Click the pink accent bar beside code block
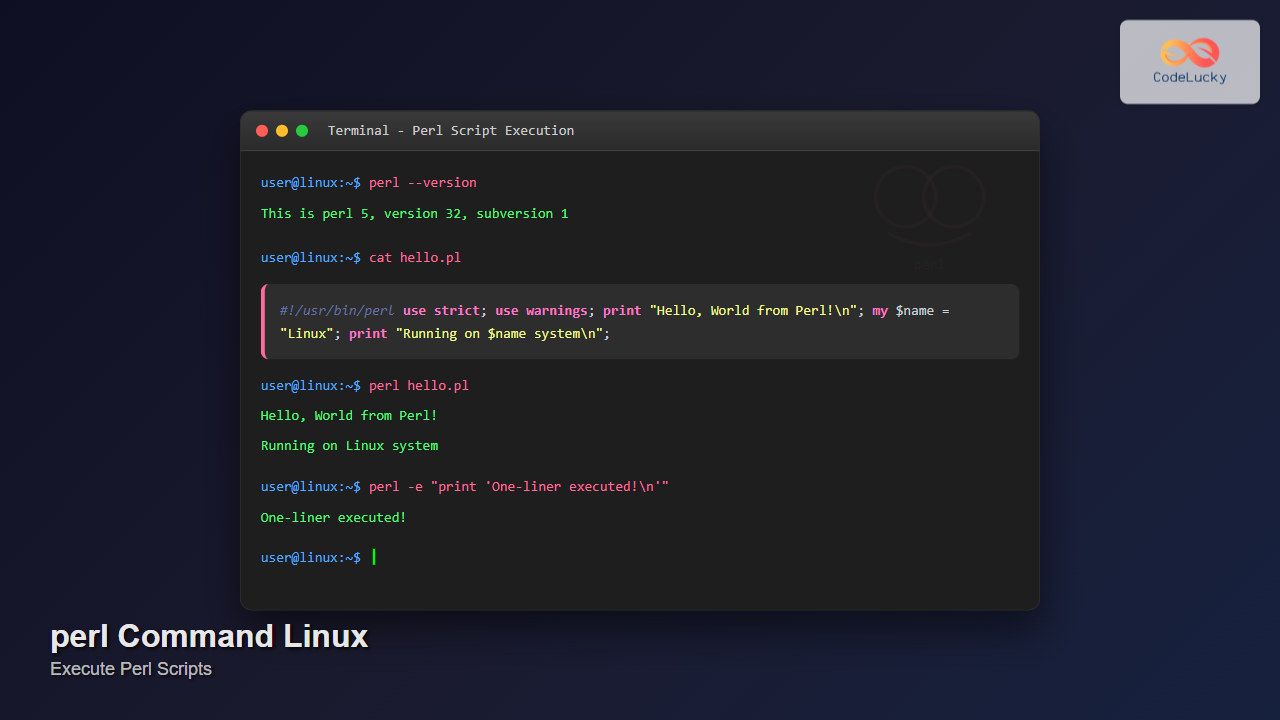The width and height of the screenshot is (1280, 720). pyautogui.click(x=262, y=321)
